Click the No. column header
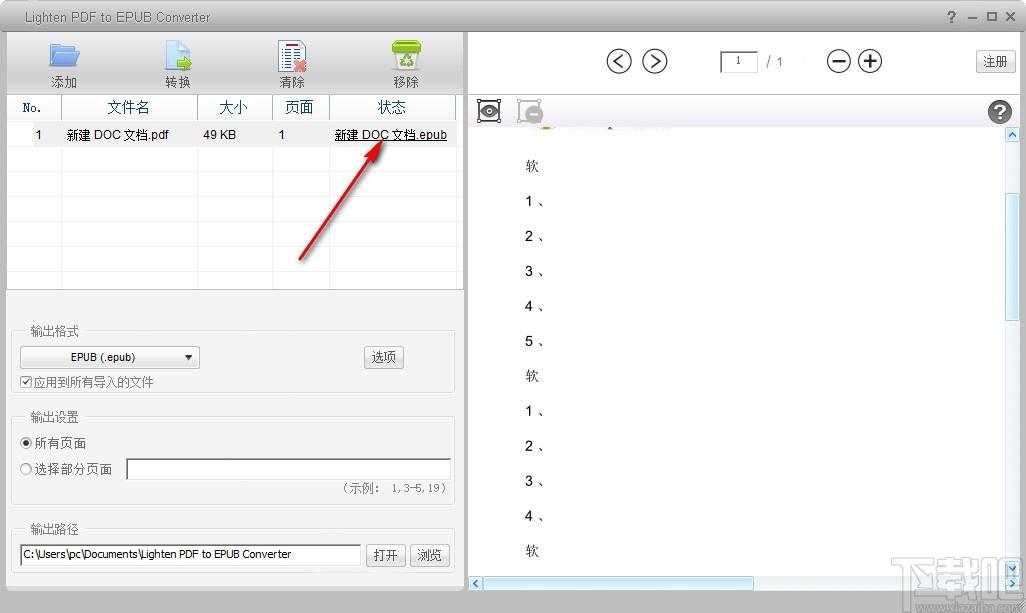This screenshot has height=613, width=1026. tap(33, 107)
